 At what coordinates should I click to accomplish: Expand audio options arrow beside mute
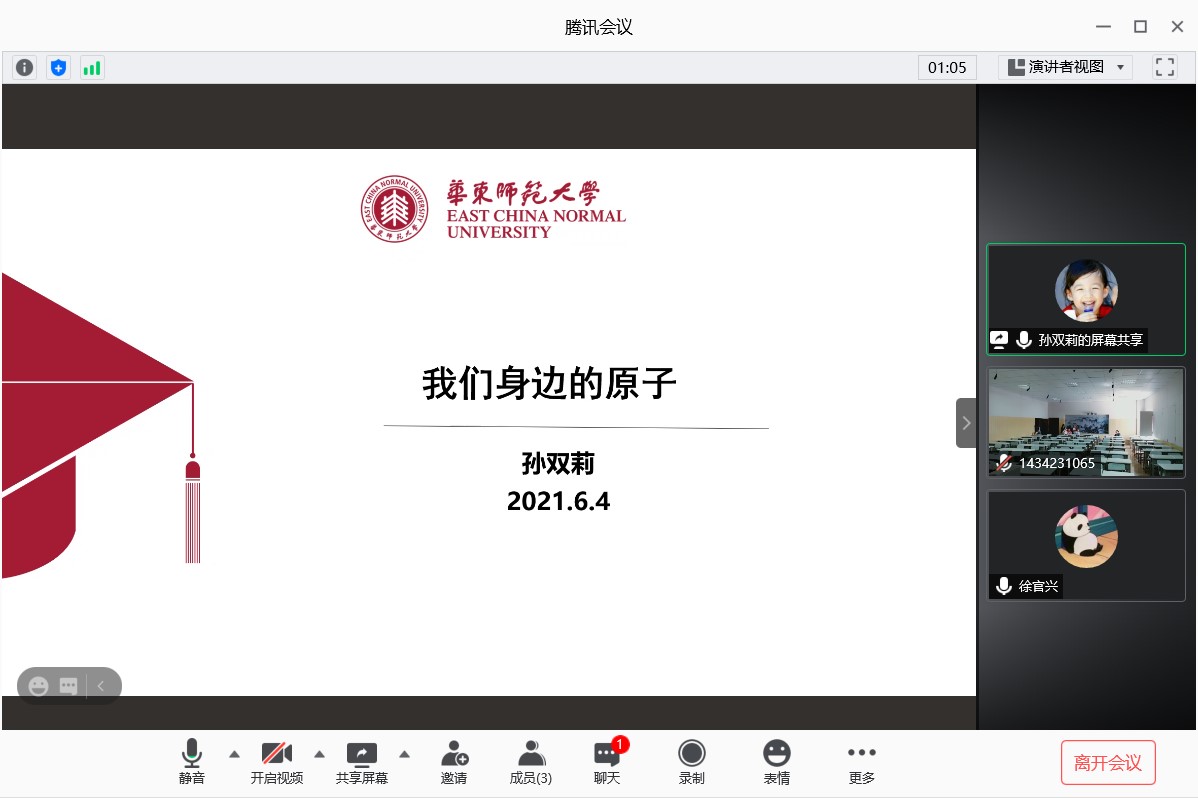[234, 754]
